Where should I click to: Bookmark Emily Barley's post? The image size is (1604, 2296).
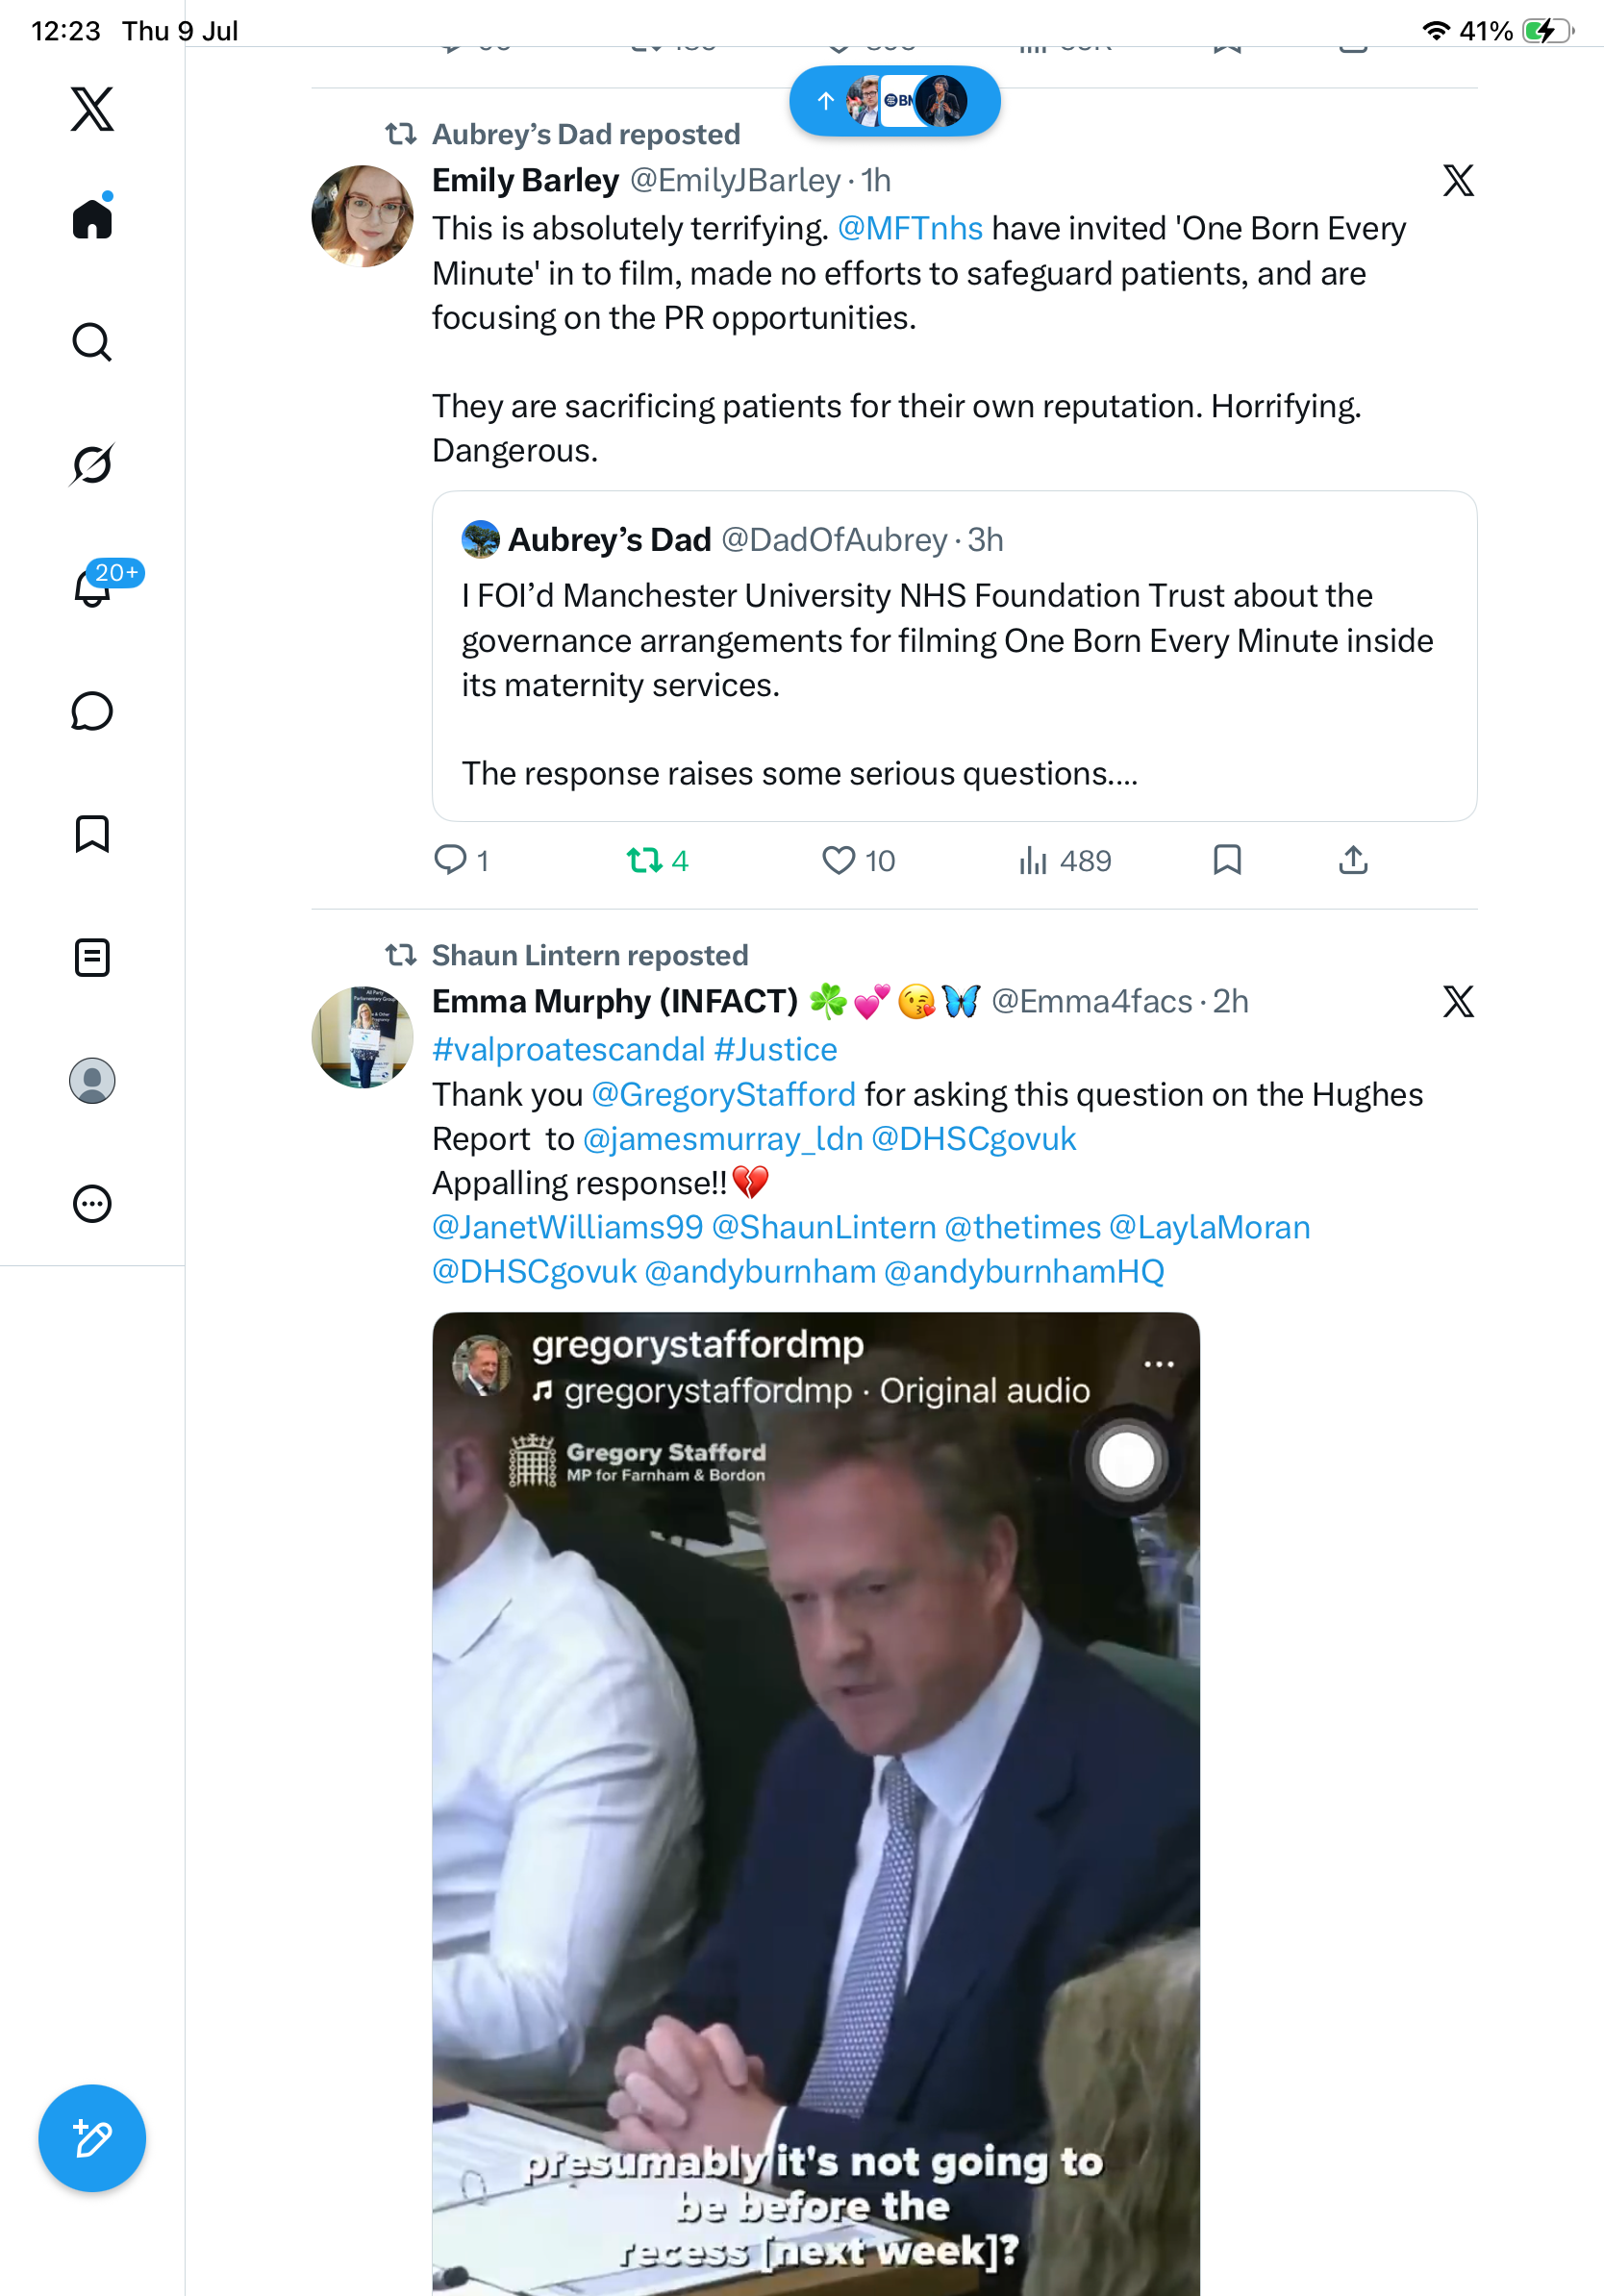(x=1227, y=860)
